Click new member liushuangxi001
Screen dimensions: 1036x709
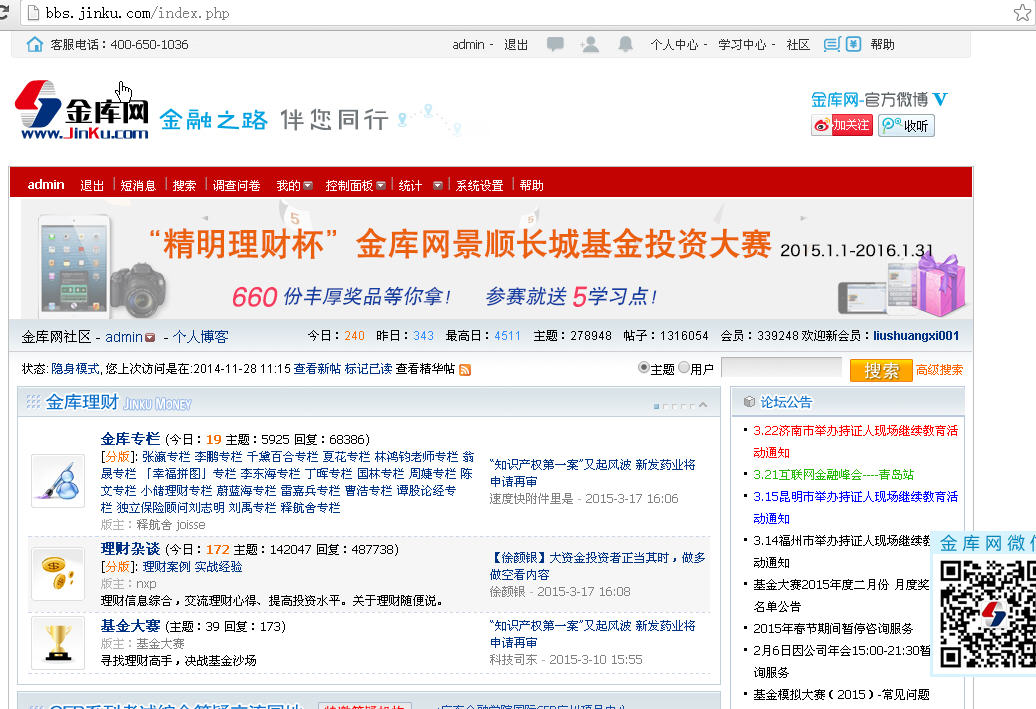916,336
